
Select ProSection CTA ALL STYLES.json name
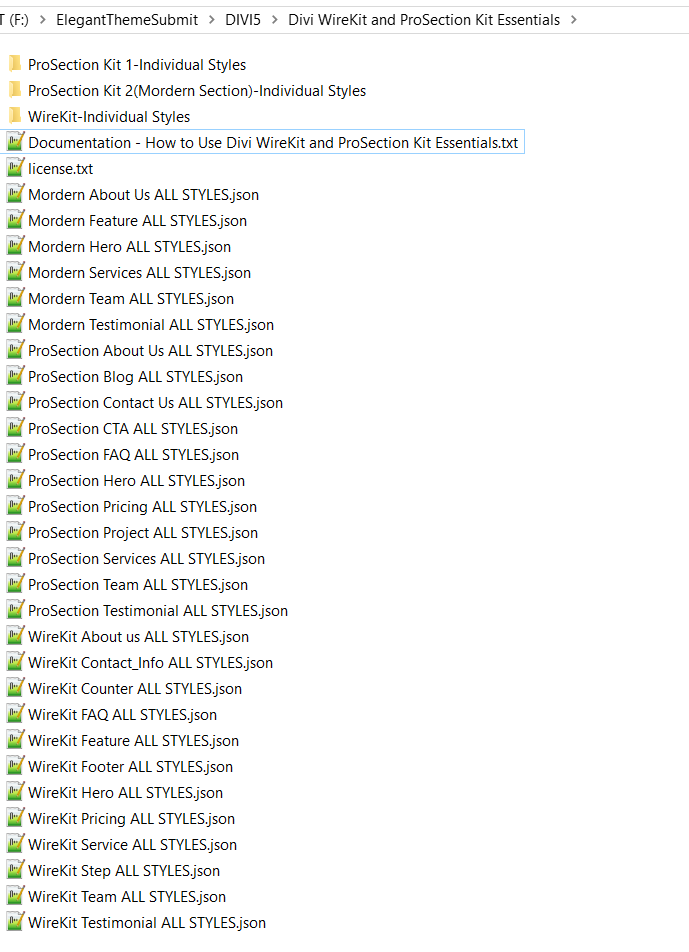133,429
